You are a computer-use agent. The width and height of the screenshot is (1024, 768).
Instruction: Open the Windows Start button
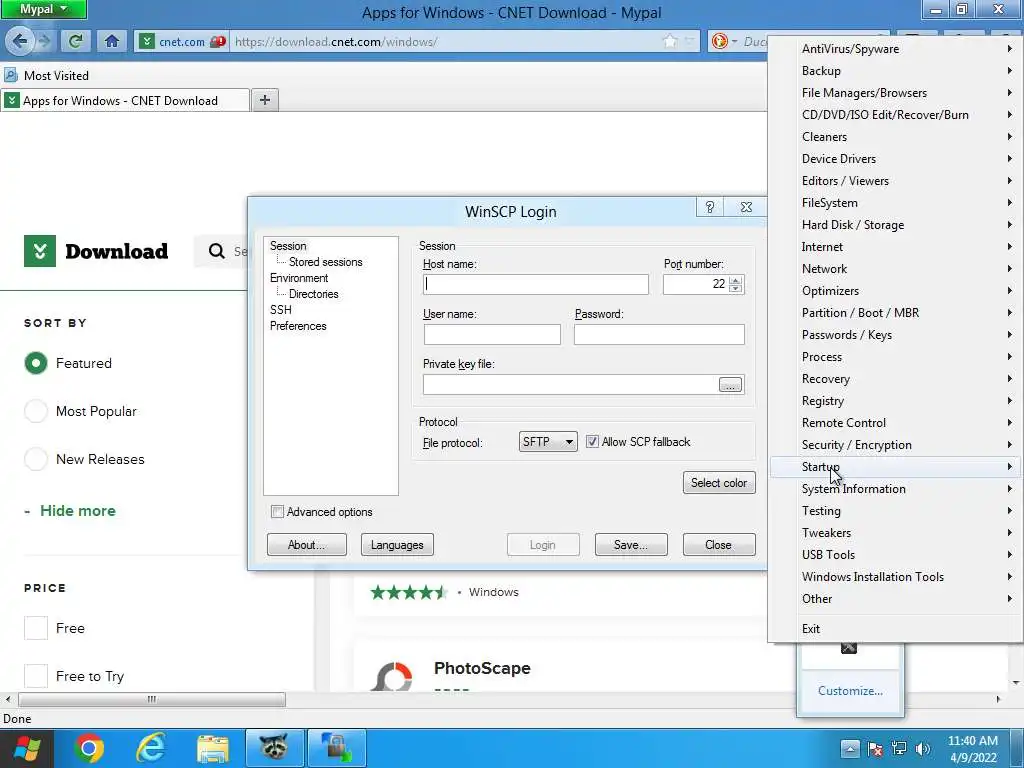click(x=26, y=748)
